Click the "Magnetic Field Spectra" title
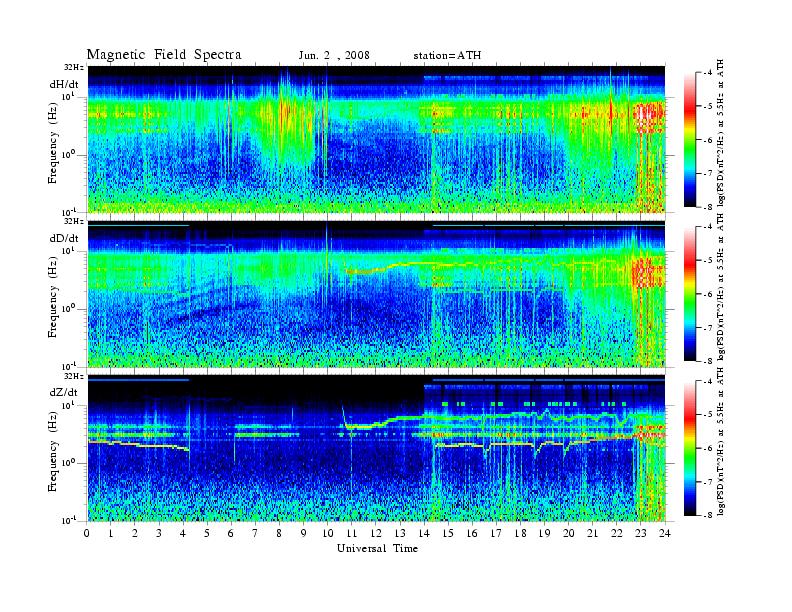Image resolution: width=792 pixels, height=612 pixels. pyautogui.click(x=164, y=55)
